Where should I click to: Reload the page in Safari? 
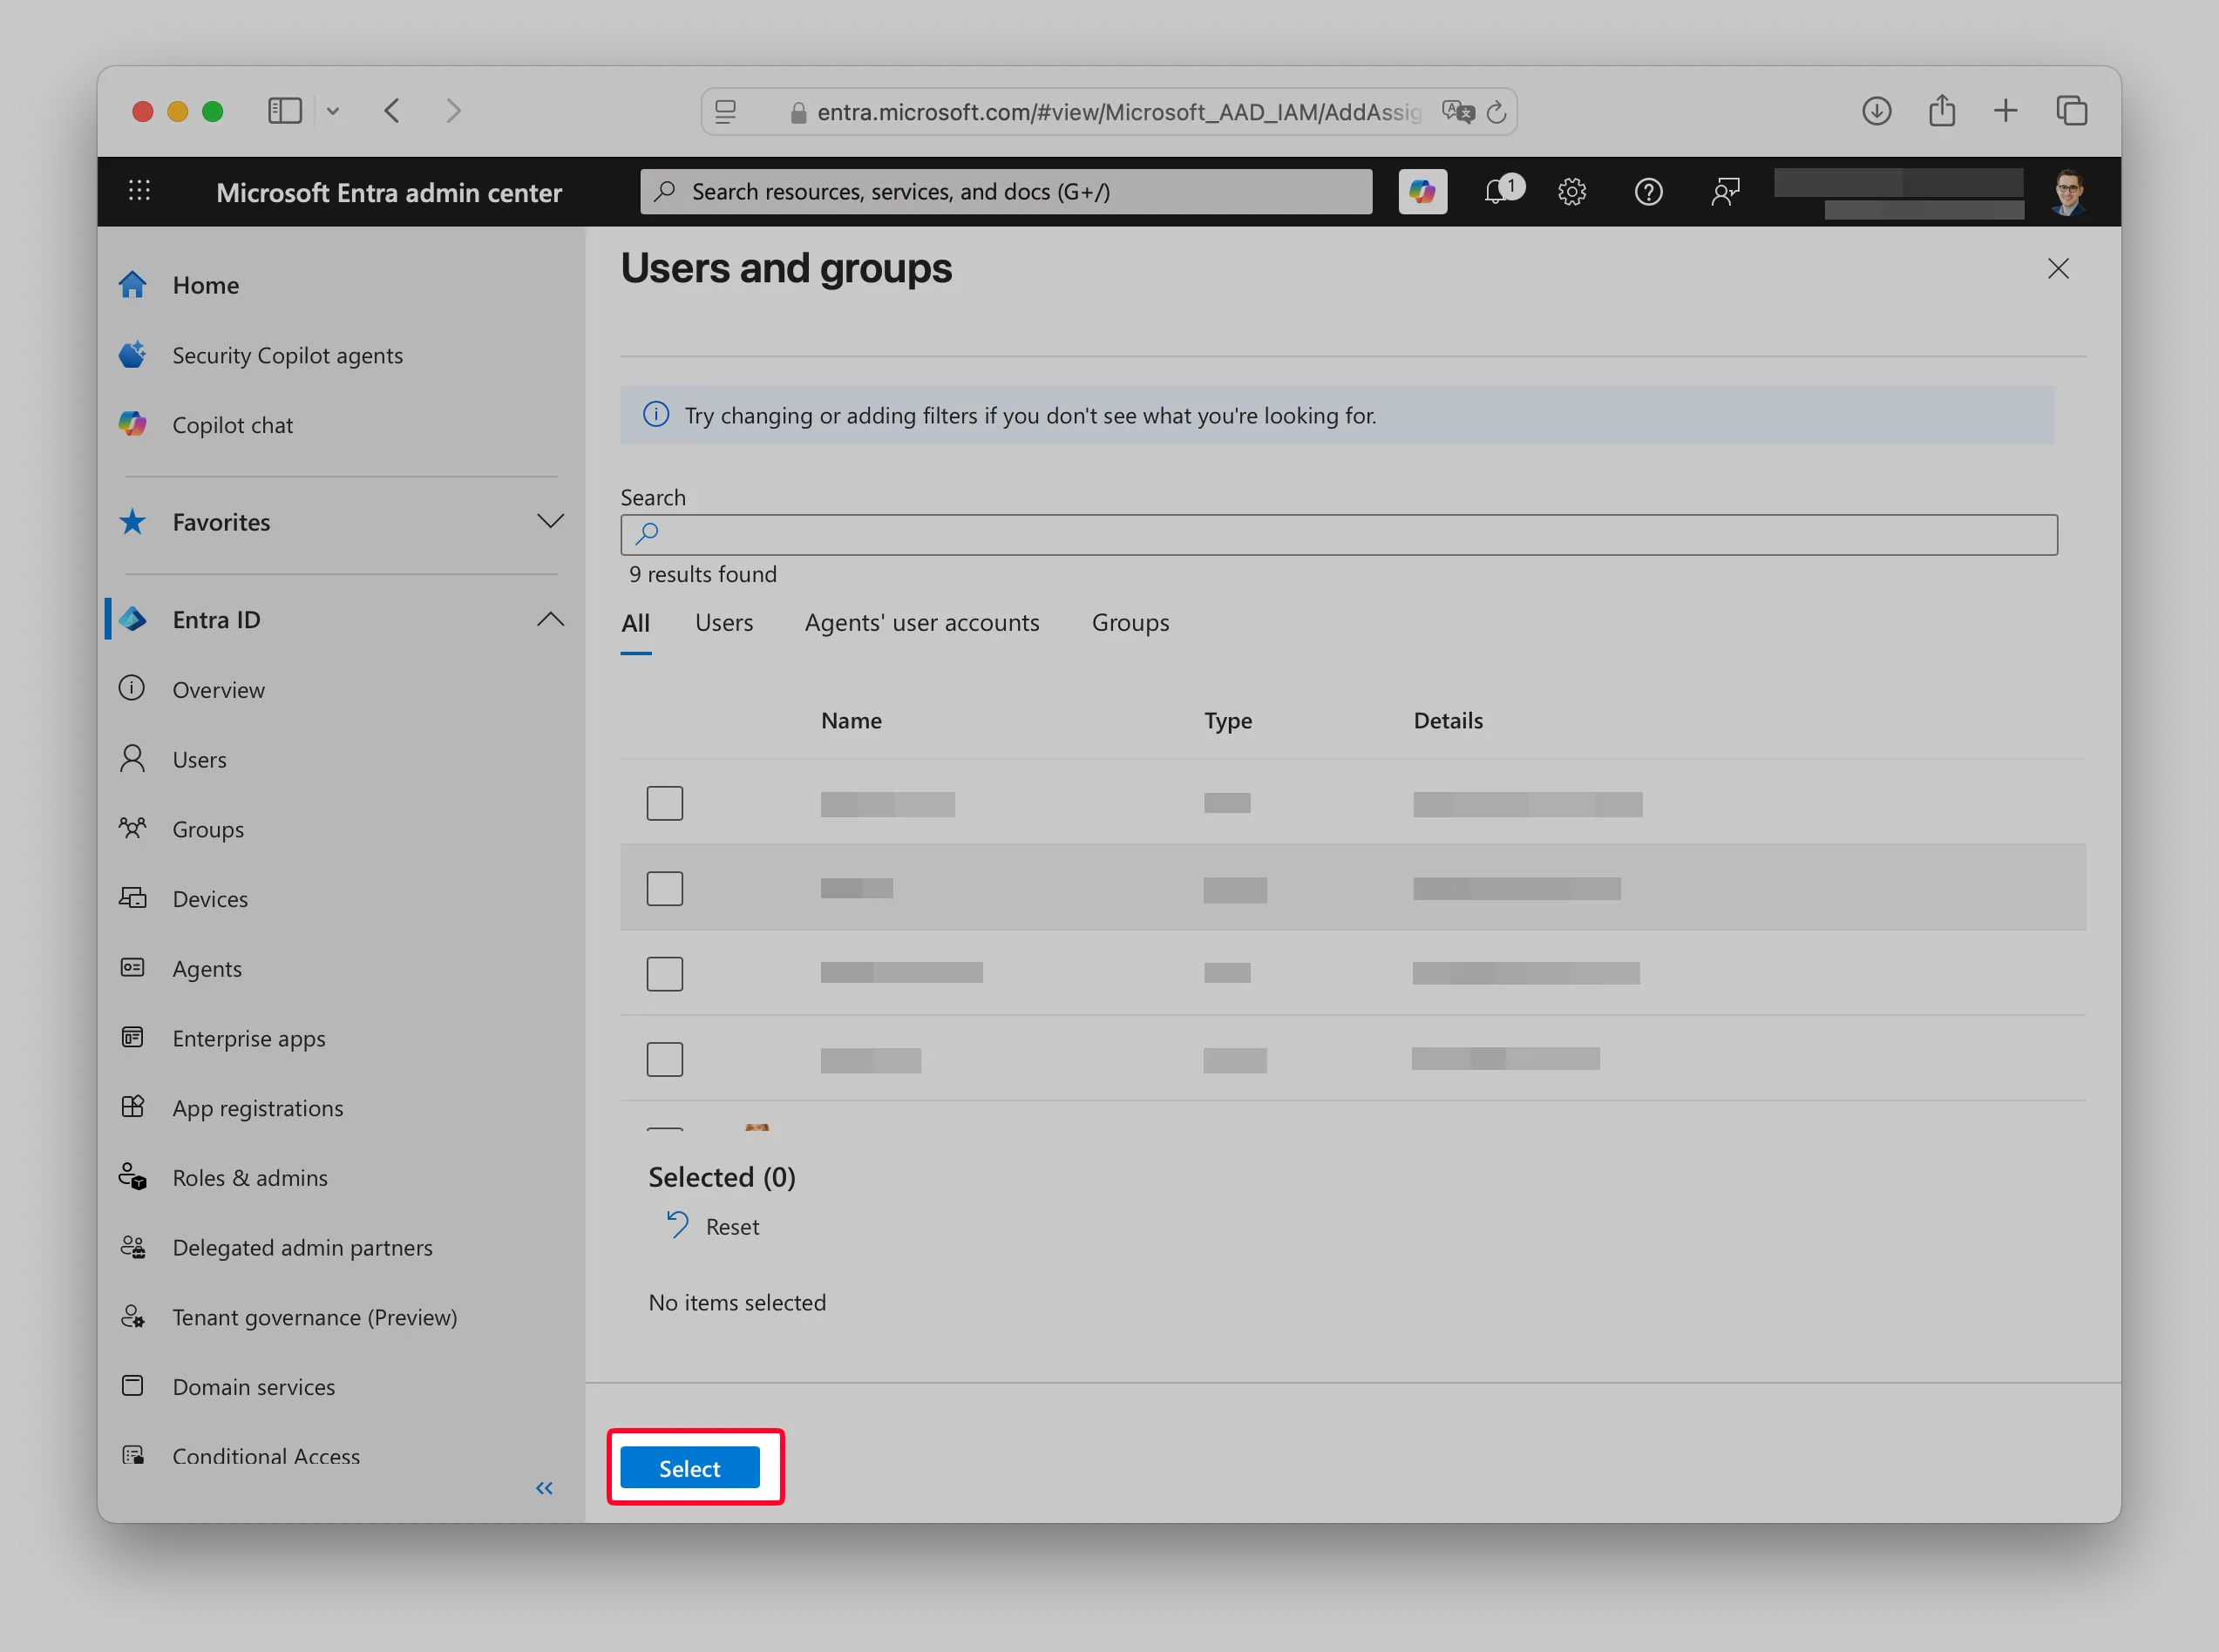coord(1496,112)
